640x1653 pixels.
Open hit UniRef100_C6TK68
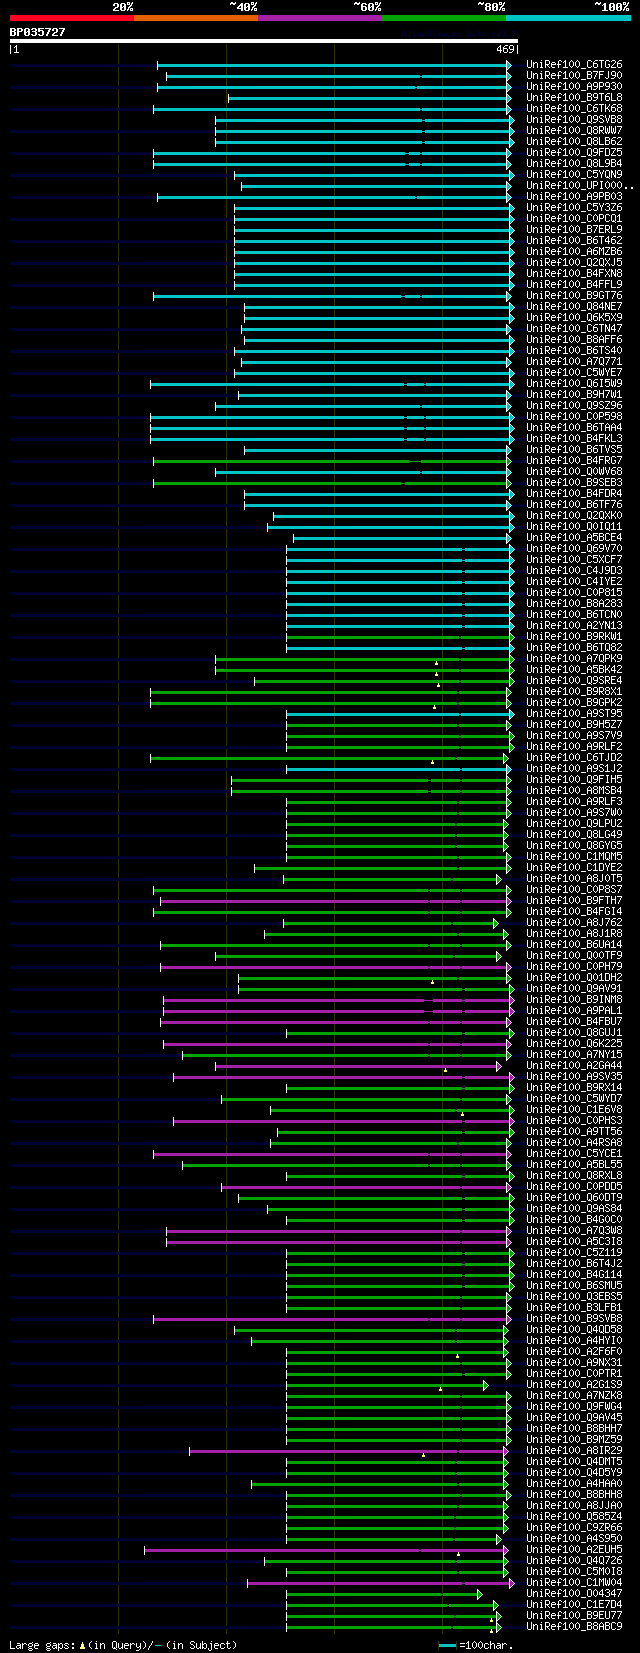(x=574, y=108)
